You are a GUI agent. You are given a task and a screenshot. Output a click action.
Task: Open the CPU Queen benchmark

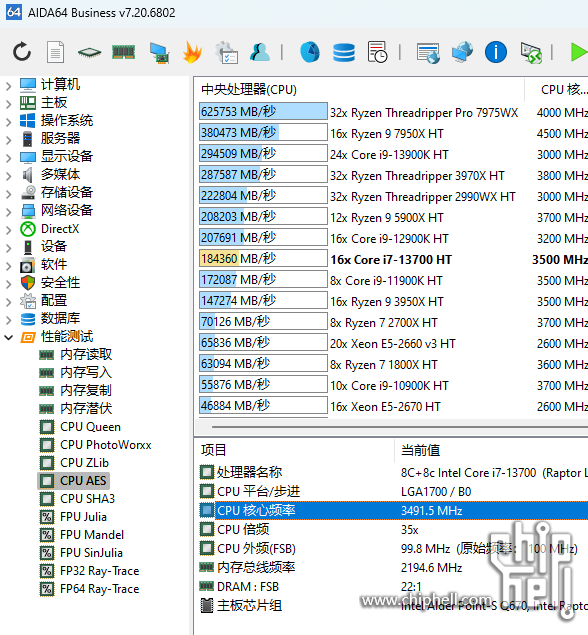coord(90,427)
